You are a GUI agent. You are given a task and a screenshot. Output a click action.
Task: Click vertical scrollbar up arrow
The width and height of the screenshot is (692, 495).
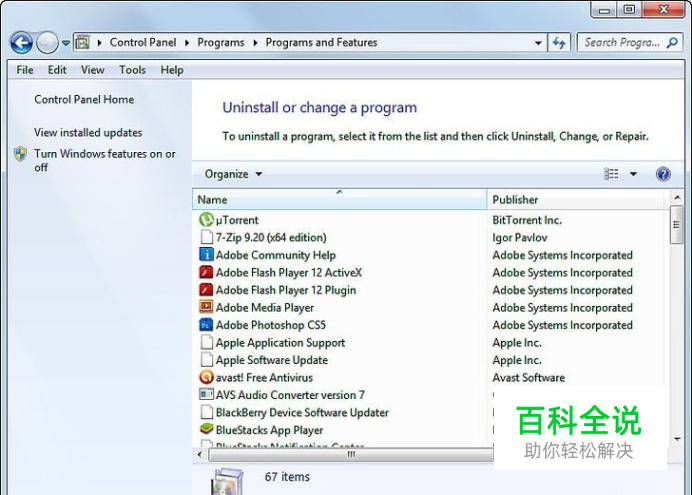pos(677,198)
